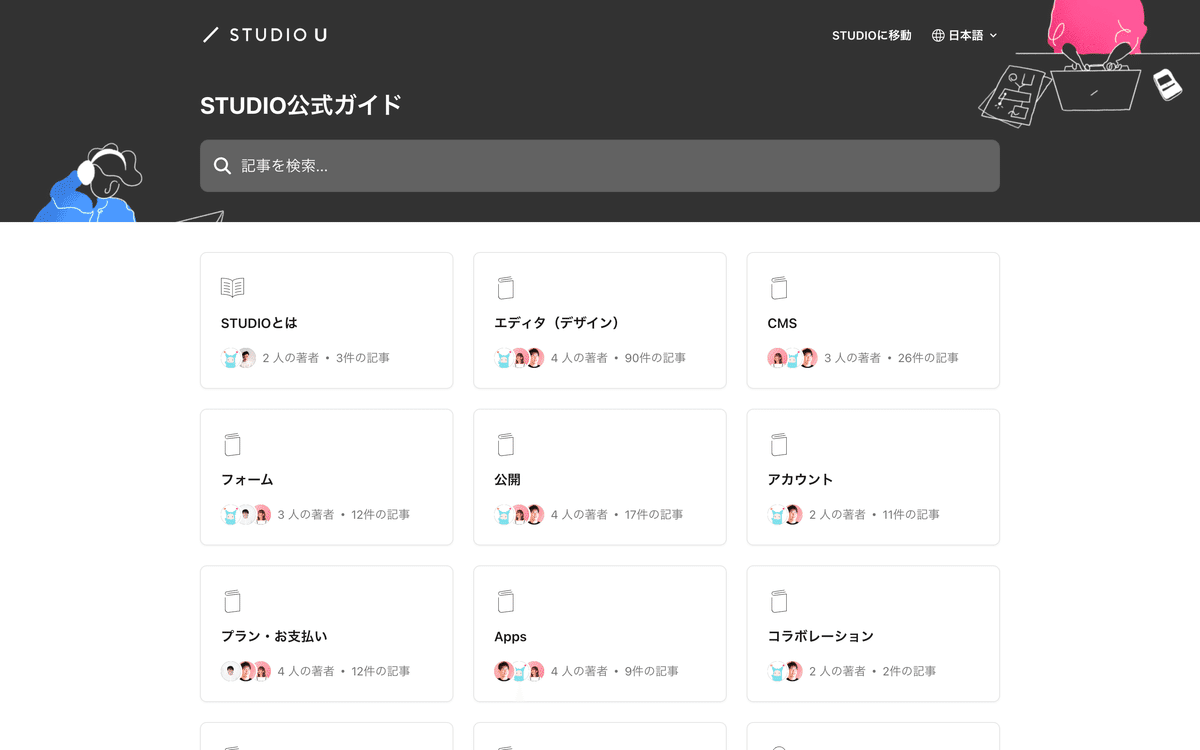
Task: Click the book icon on エディタ(デザイン) card
Action: [506, 288]
